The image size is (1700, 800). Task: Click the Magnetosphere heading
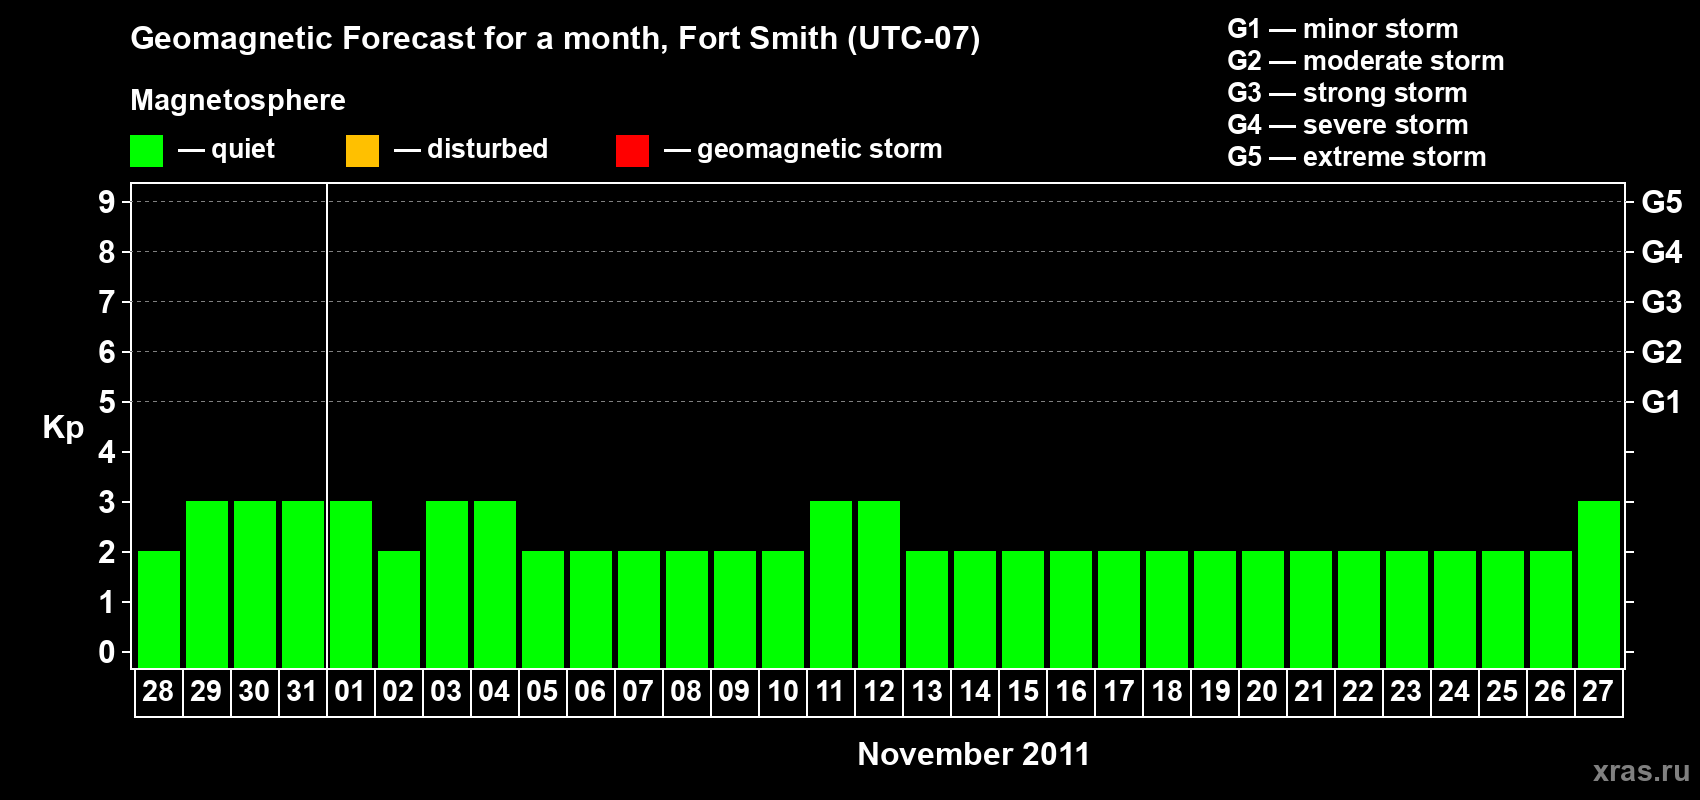pyautogui.click(x=238, y=100)
